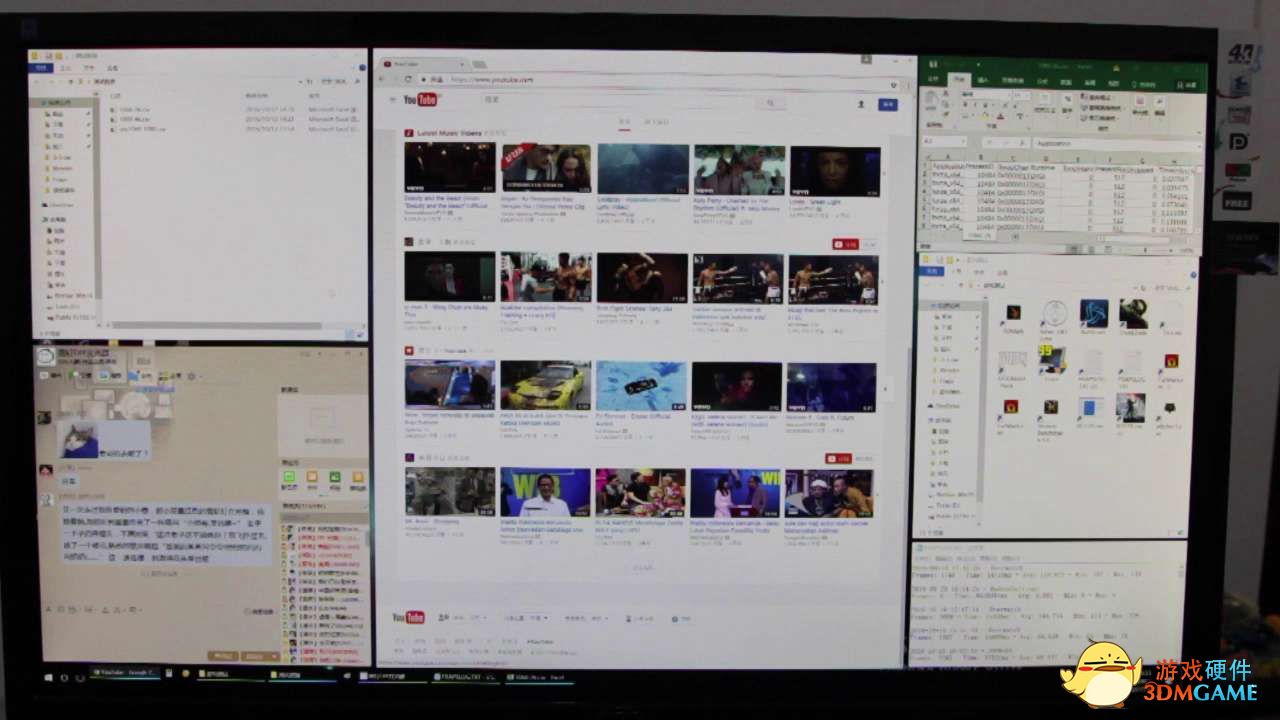
Task: Switch to YouTube Chrome on the taskbar
Action: tap(124, 675)
